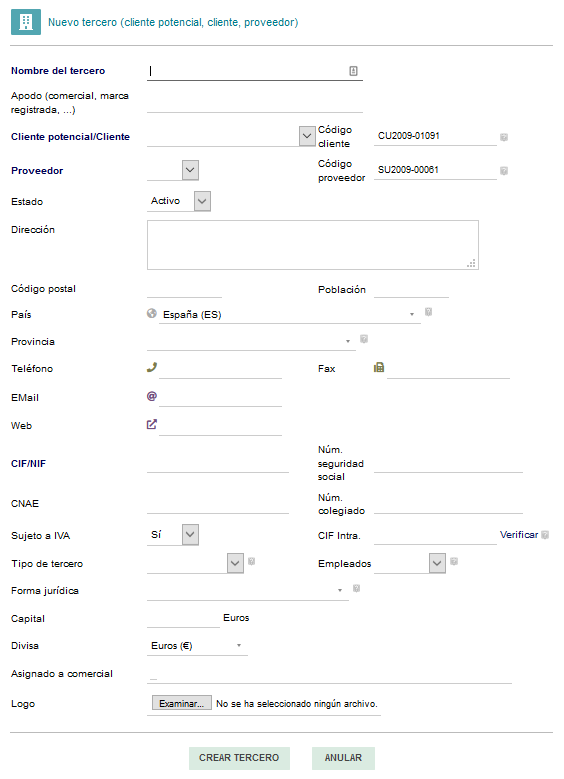564x779 pixels.
Task: Click the Dirección text area
Action: (x=313, y=245)
